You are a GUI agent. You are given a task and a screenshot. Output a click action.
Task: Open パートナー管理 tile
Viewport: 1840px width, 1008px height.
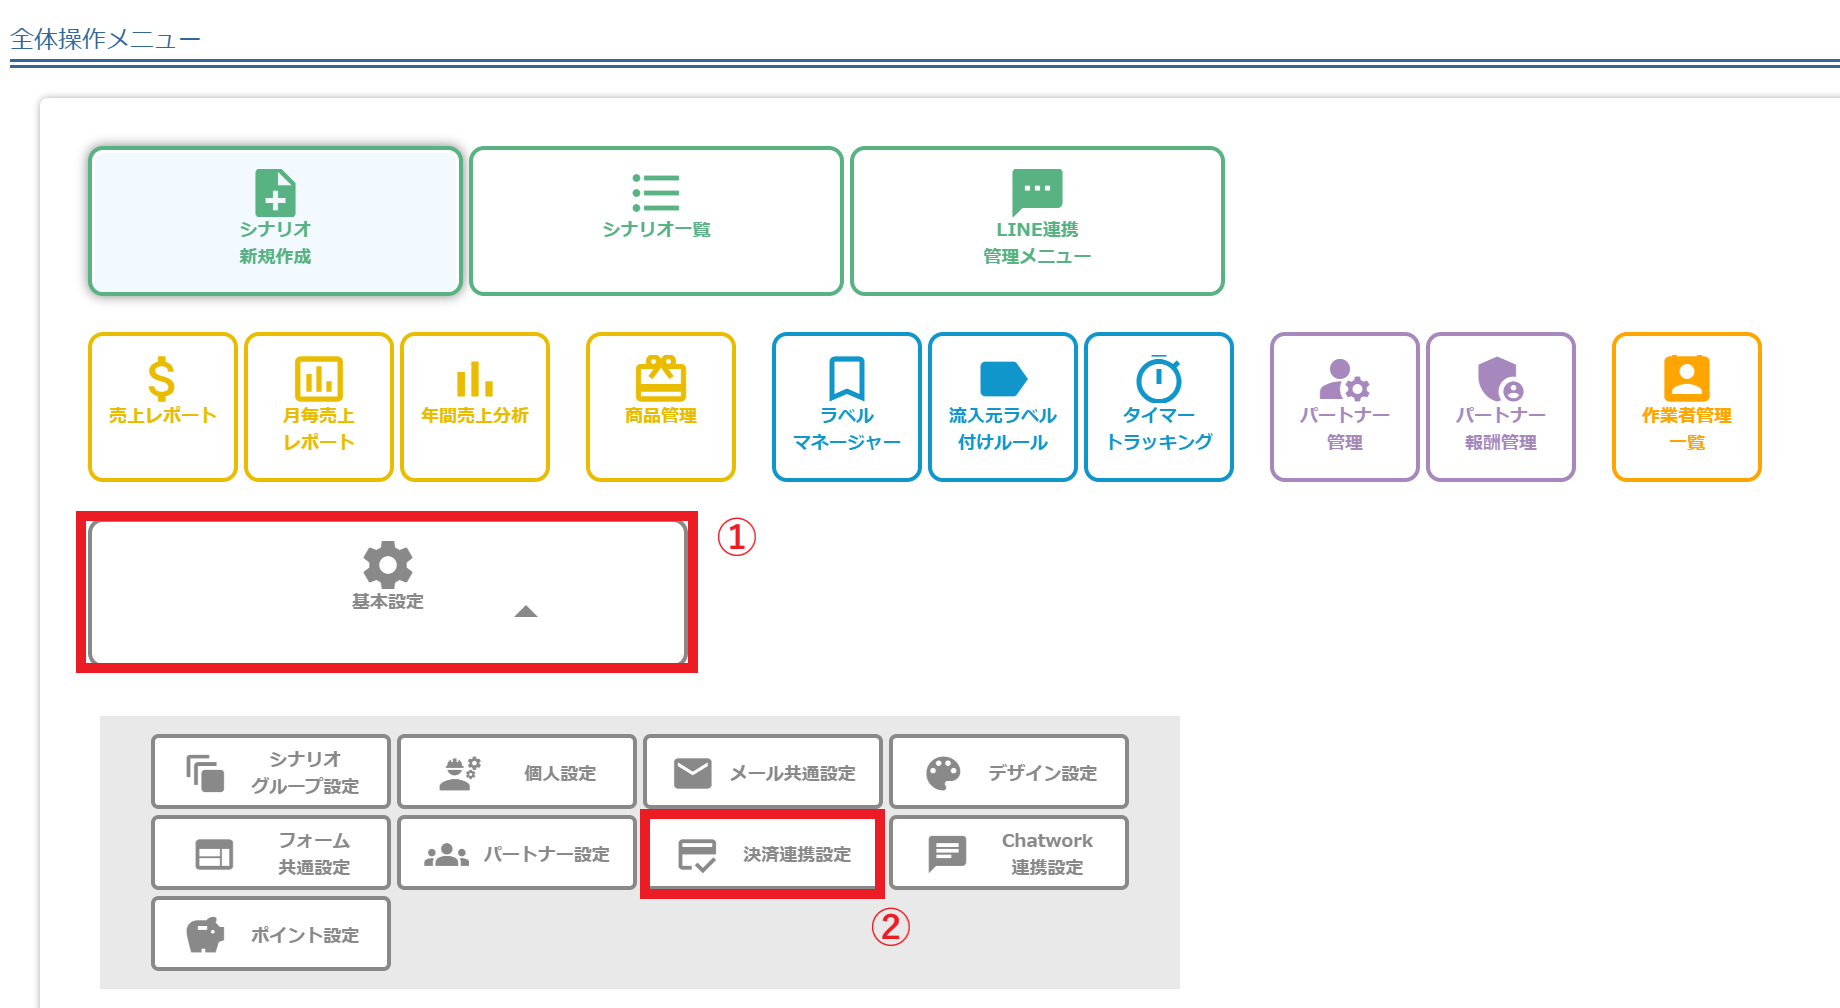[x=1344, y=407]
